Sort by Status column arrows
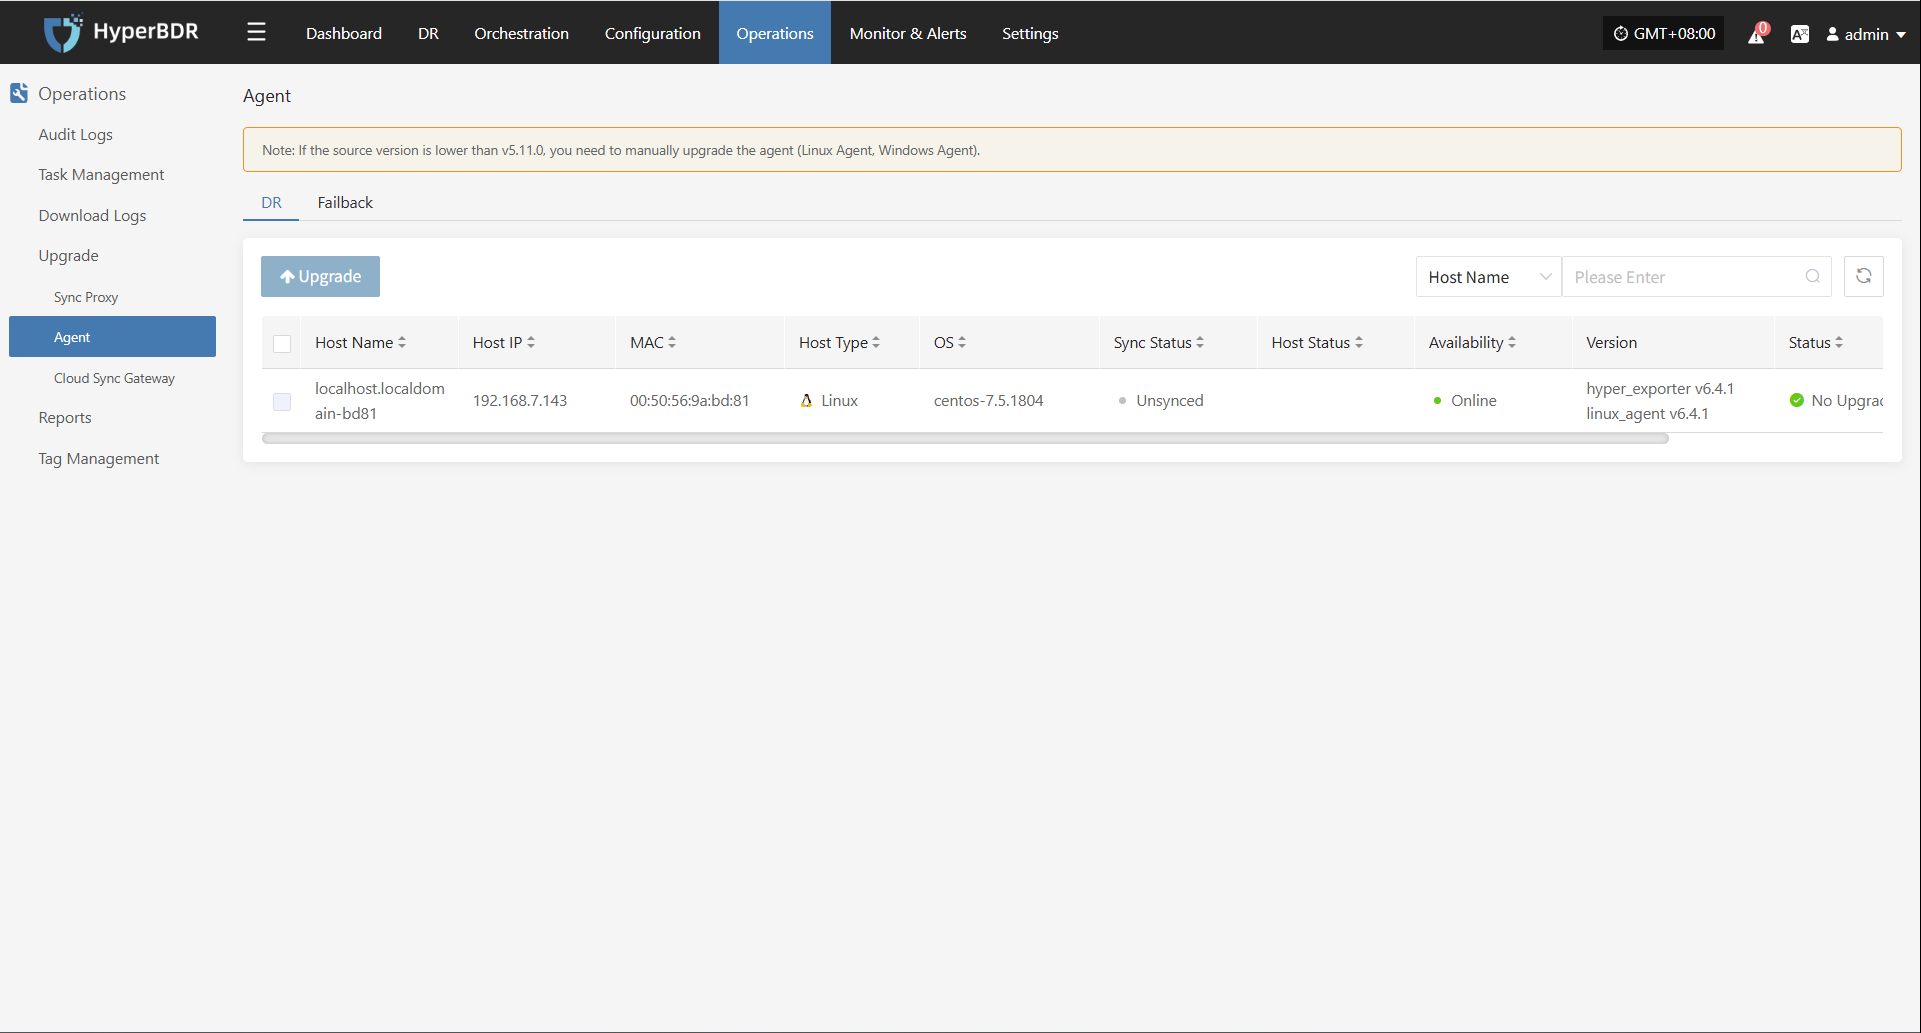 [1839, 342]
